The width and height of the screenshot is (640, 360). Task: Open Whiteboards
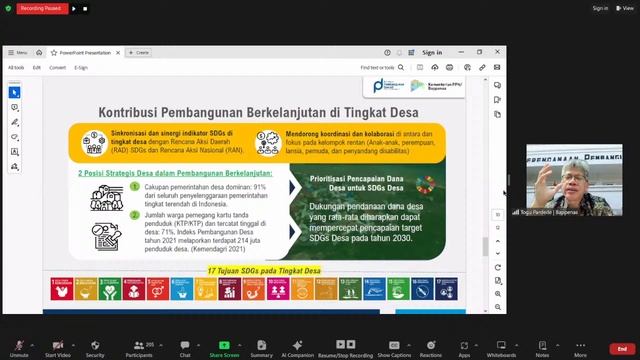[x=501, y=349]
